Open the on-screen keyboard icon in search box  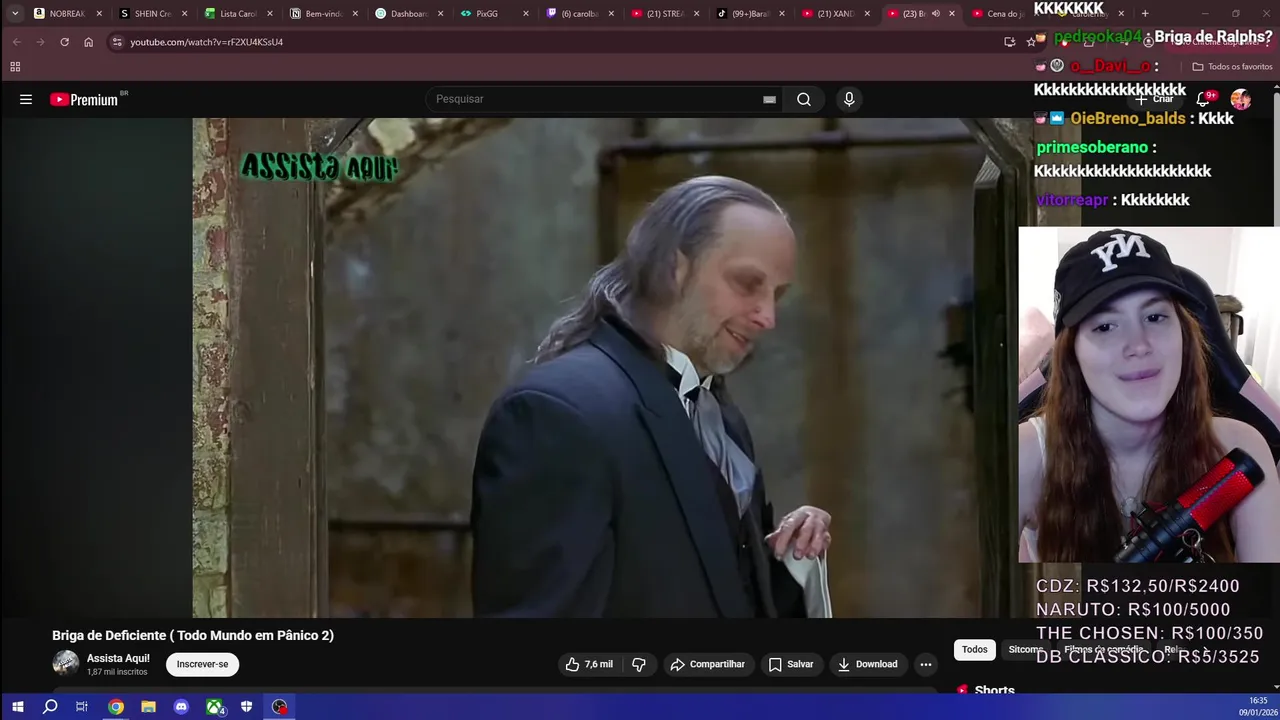(769, 99)
